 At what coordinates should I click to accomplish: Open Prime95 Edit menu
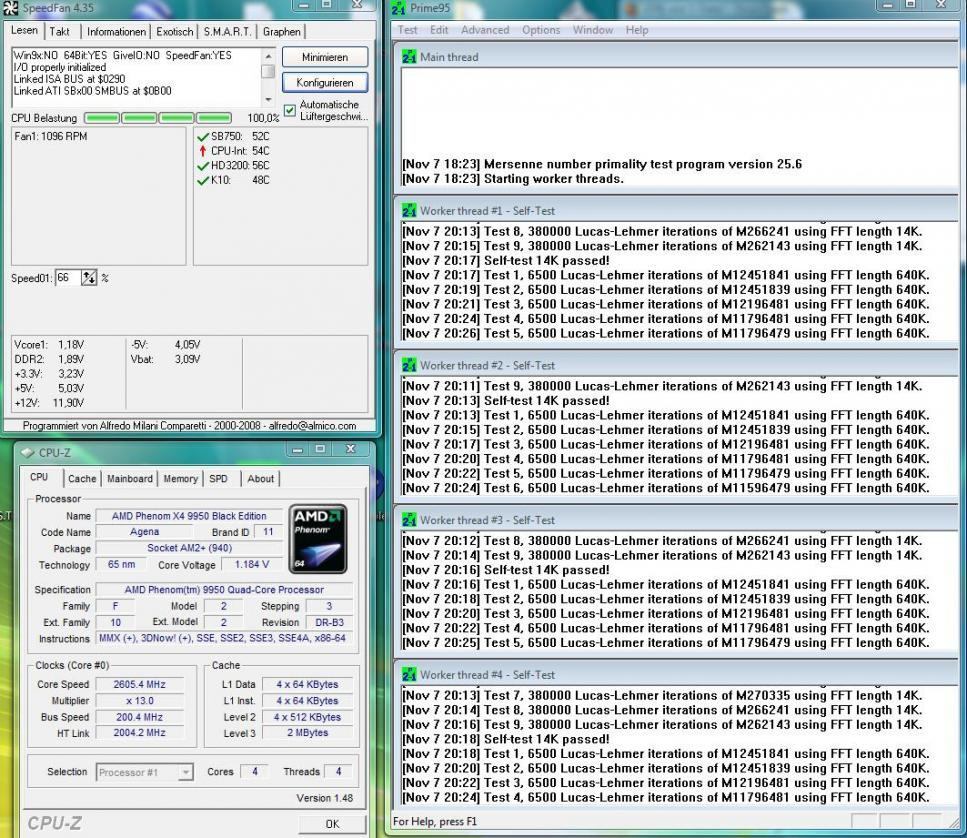tap(439, 30)
